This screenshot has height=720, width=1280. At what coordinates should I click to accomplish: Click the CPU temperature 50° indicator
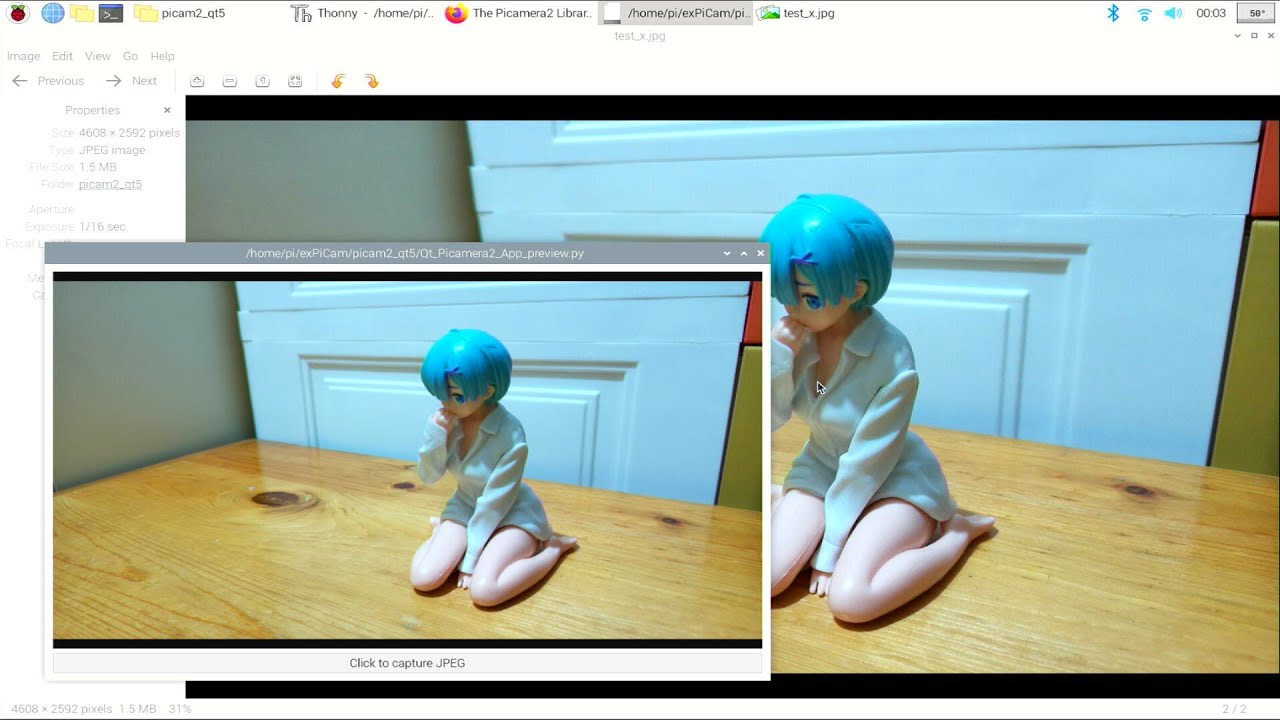tap(1256, 13)
